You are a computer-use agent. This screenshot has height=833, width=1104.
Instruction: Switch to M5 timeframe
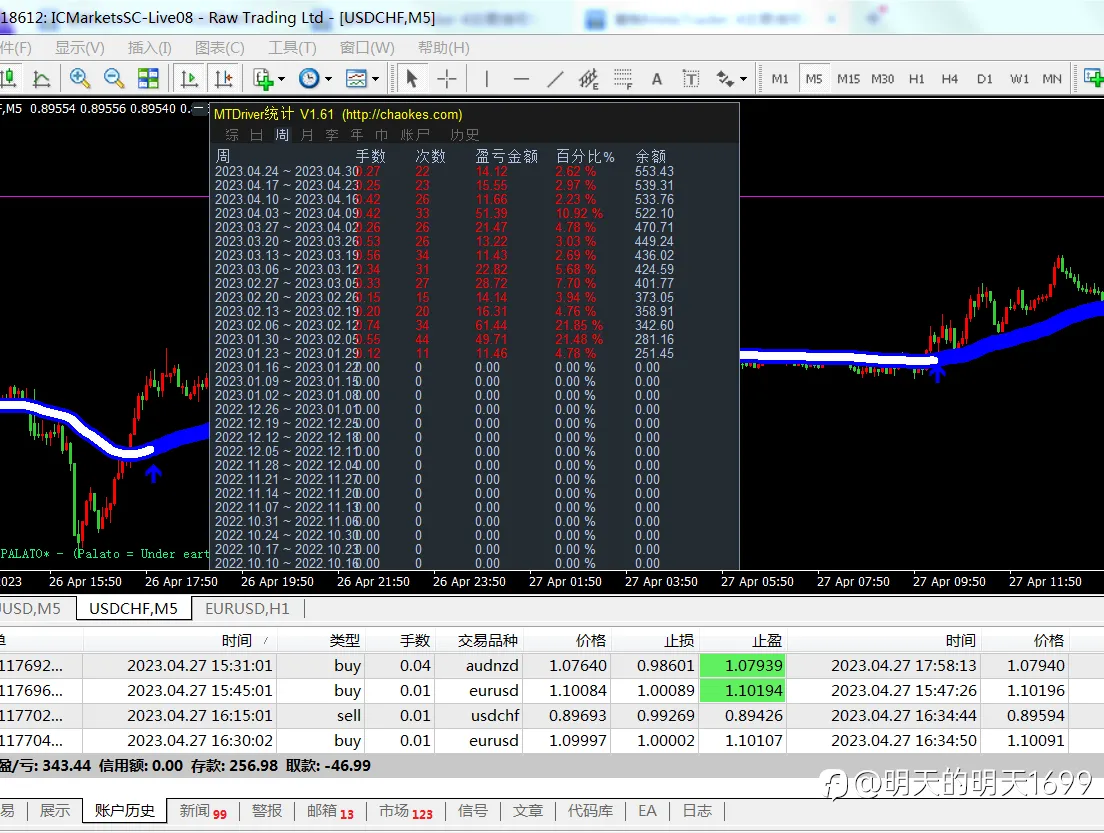tap(814, 79)
